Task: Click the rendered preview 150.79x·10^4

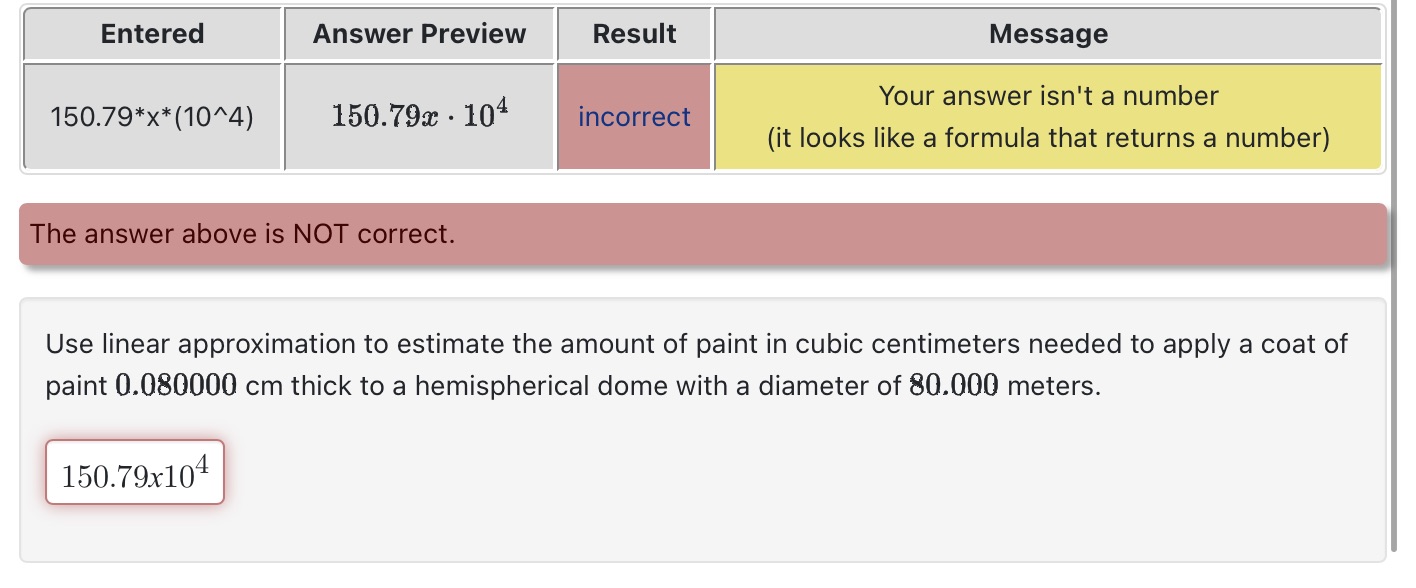Action: [x=419, y=113]
